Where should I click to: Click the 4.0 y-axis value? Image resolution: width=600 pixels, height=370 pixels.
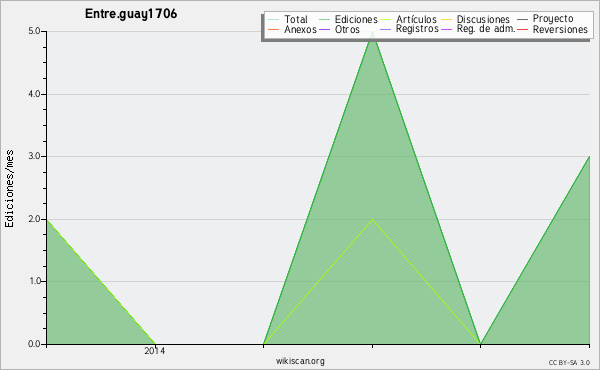click(34, 94)
